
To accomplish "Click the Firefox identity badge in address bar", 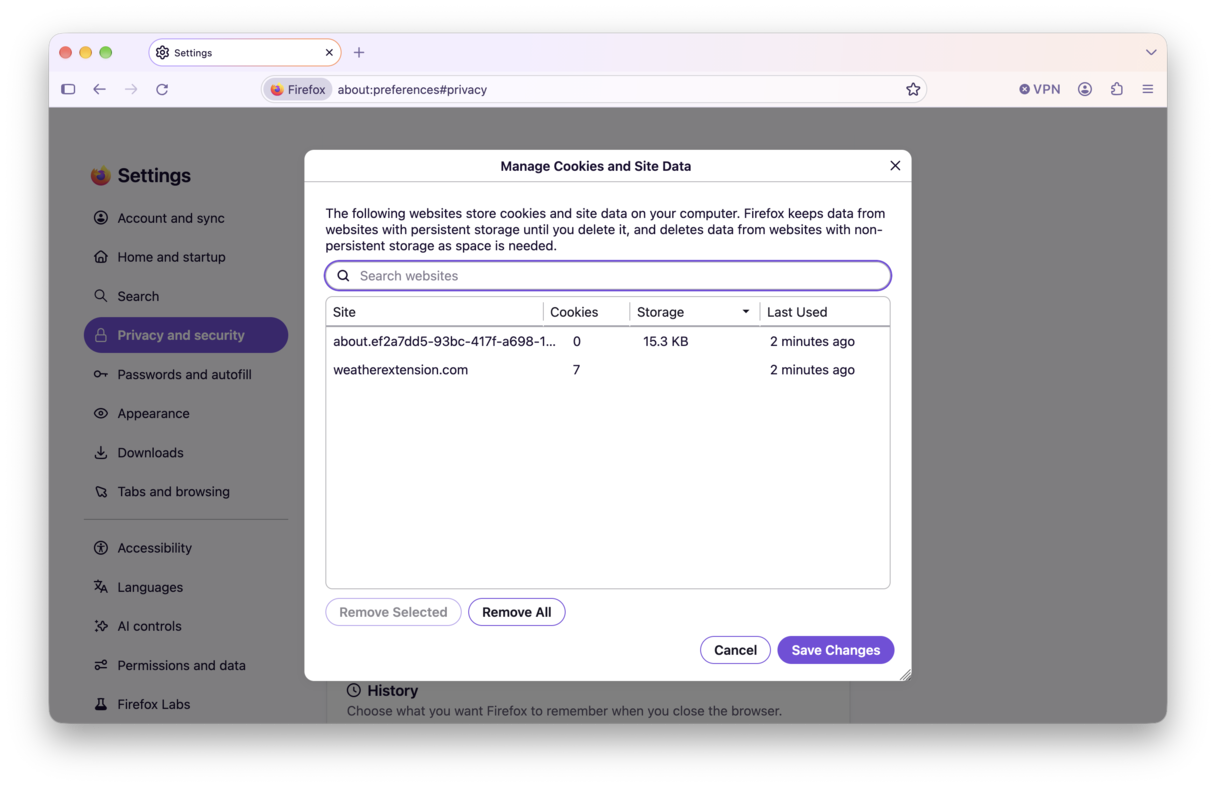I will (298, 89).
